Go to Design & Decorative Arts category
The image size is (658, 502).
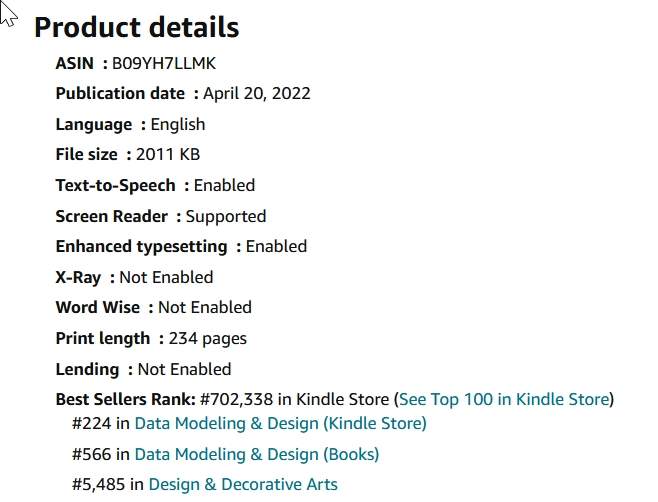click(243, 485)
